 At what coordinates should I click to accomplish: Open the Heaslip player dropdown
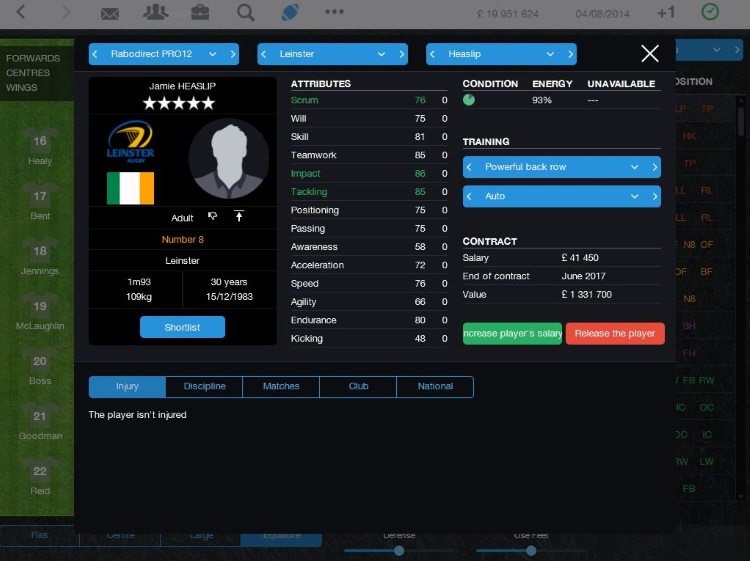tap(501, 54)
